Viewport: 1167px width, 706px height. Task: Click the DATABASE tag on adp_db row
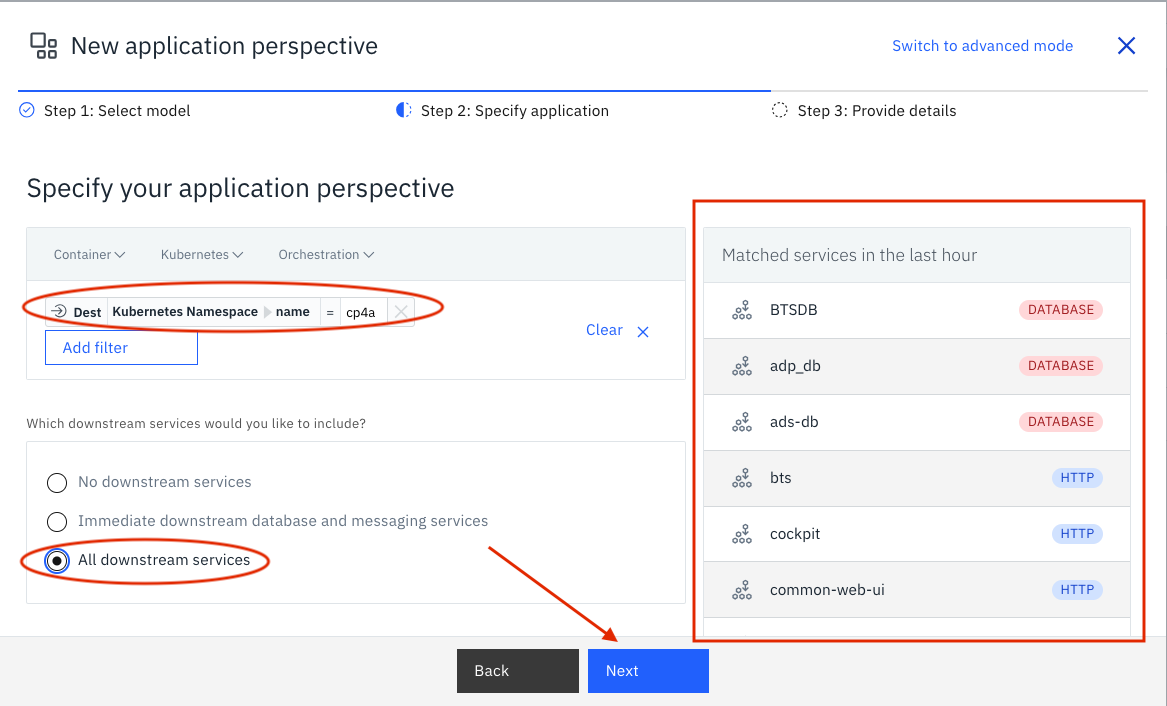point(1061,365)
